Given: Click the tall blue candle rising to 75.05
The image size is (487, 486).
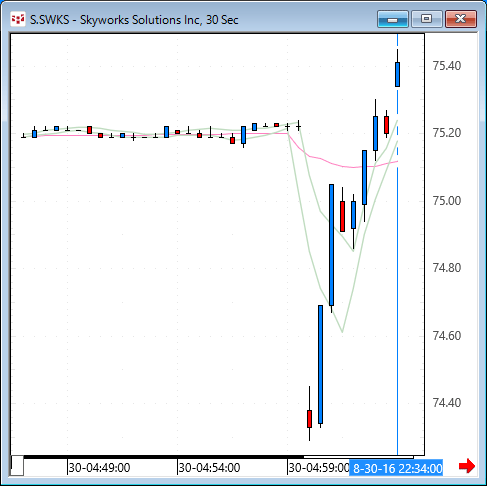Looking at the screenshot, I should 331,245.
